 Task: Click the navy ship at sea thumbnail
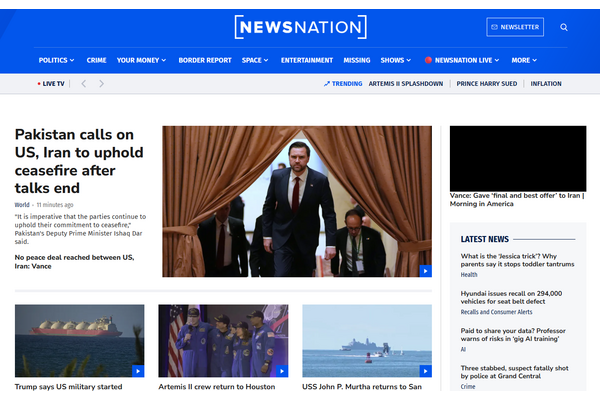pyautogui.click(x=367, y=341)
